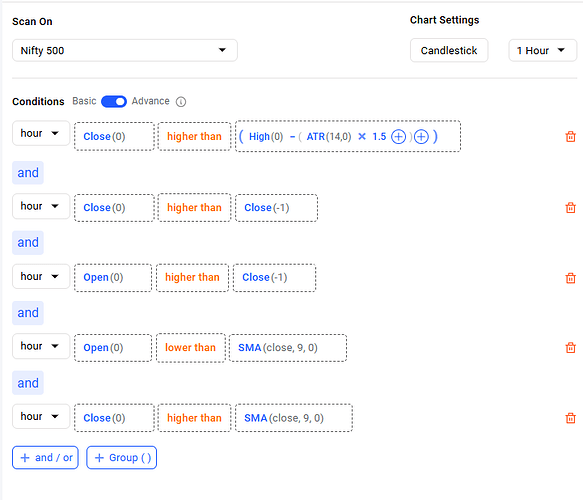Open the hour dropdown for Close(0) higher than Close(-1)
The height and width of the screenshot is (500, 583).
41,206
